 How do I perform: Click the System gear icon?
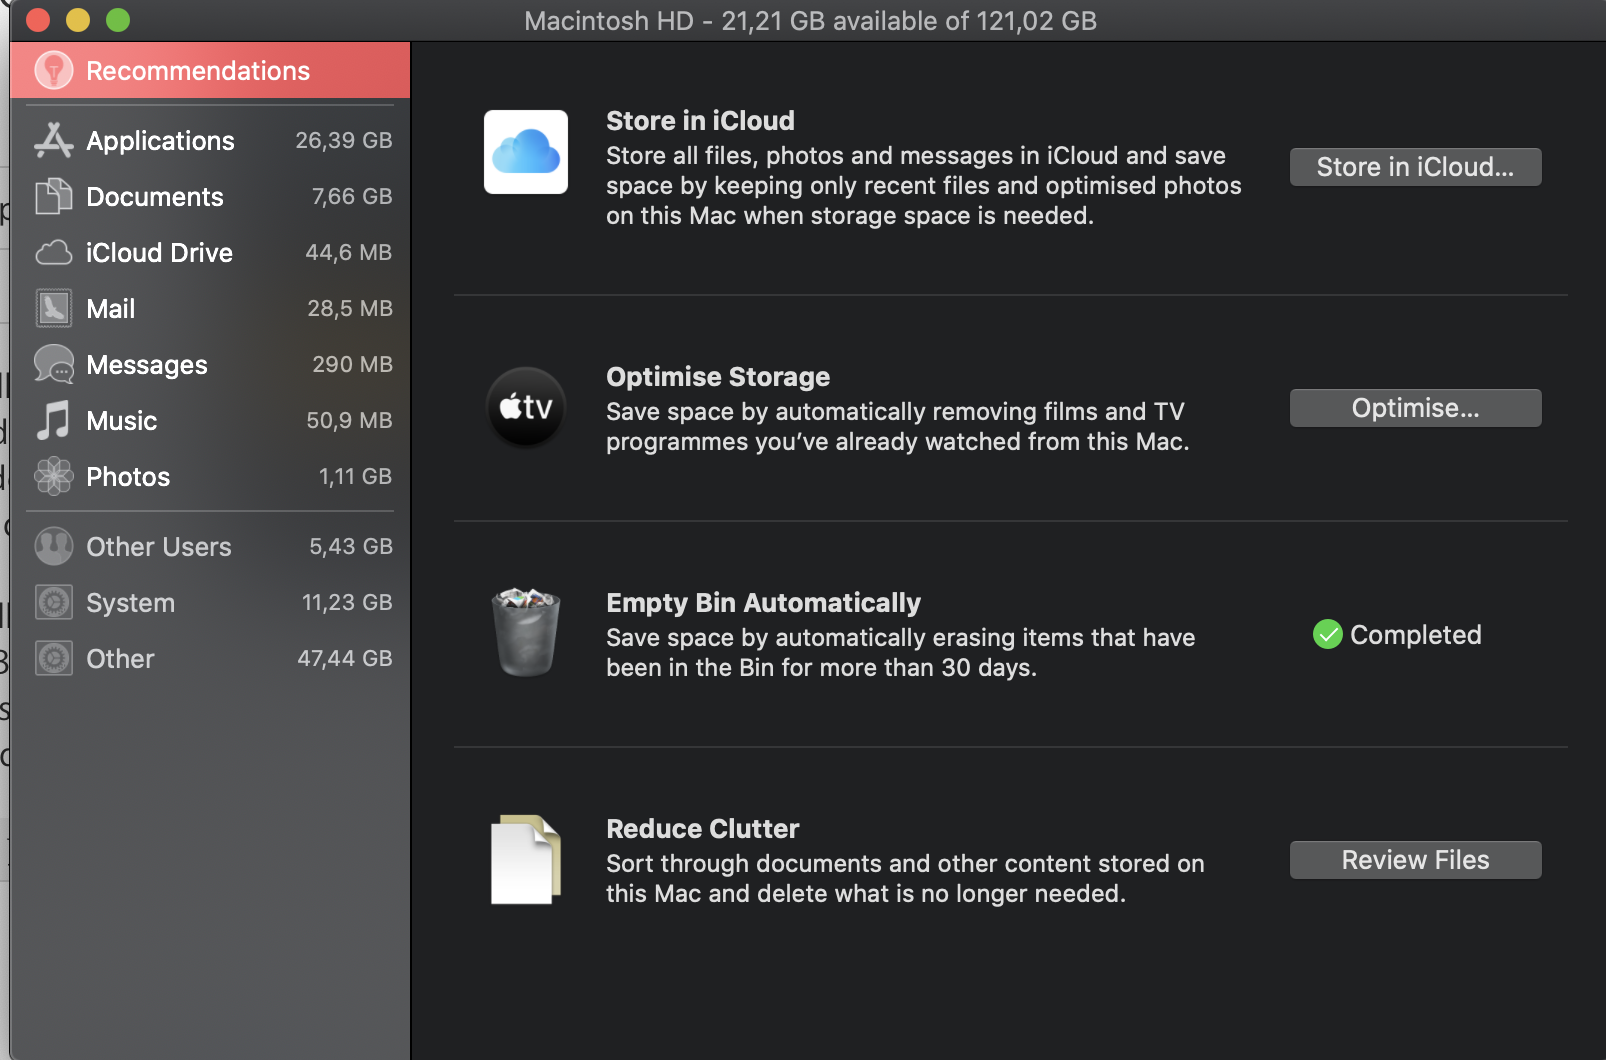[54, 602]
